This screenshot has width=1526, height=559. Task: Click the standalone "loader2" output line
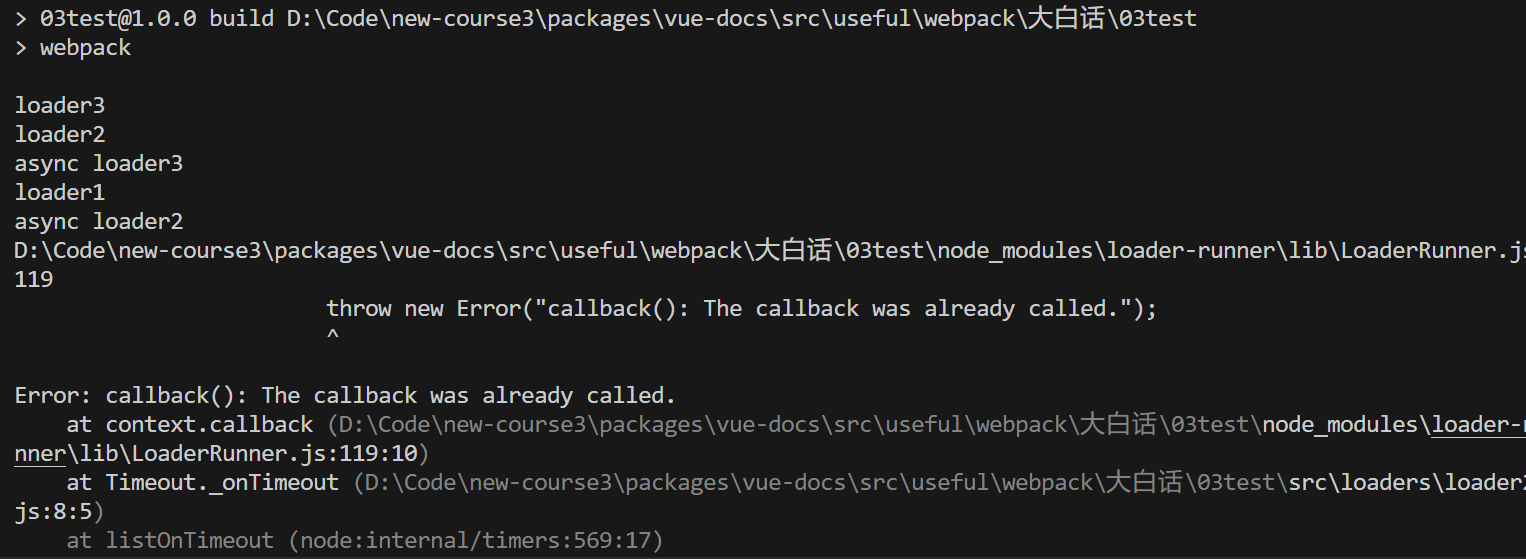tap(60, 134)
